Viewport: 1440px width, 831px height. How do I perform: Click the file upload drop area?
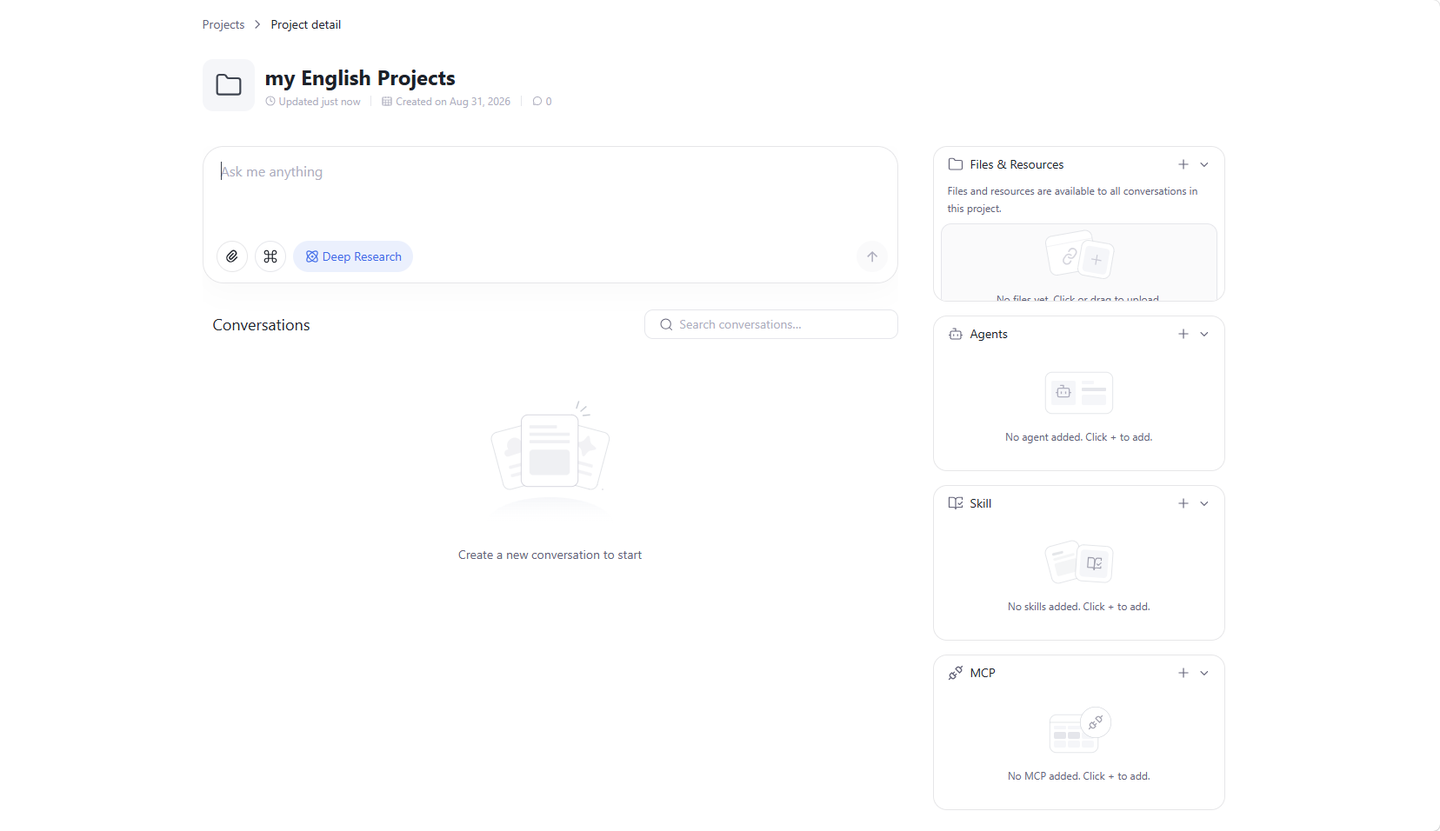[1079, 262]
